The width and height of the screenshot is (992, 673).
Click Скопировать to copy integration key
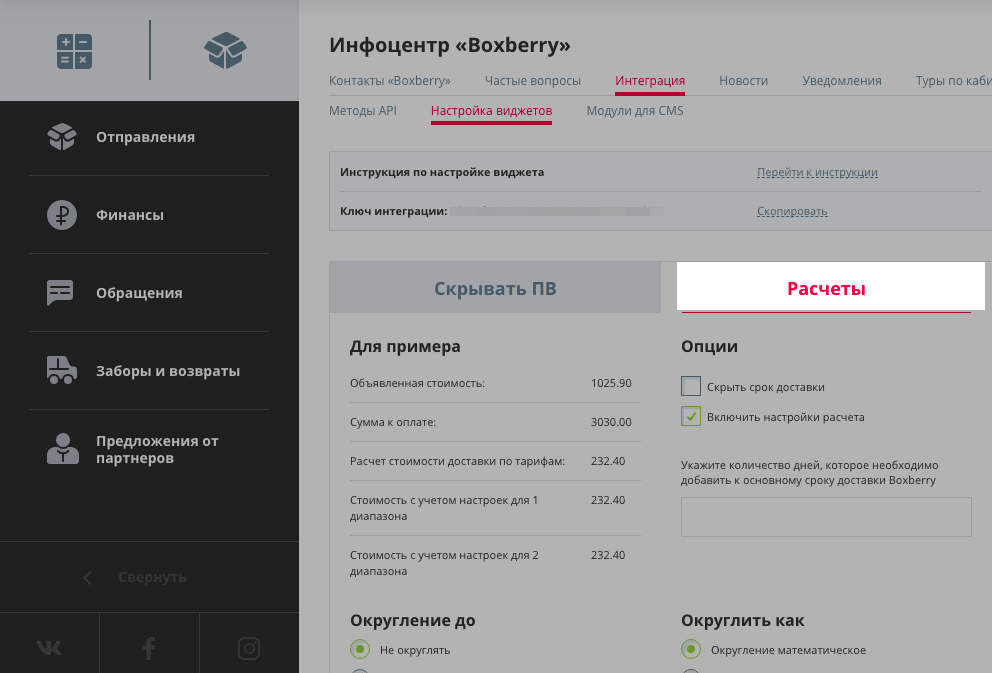[792, 211]
